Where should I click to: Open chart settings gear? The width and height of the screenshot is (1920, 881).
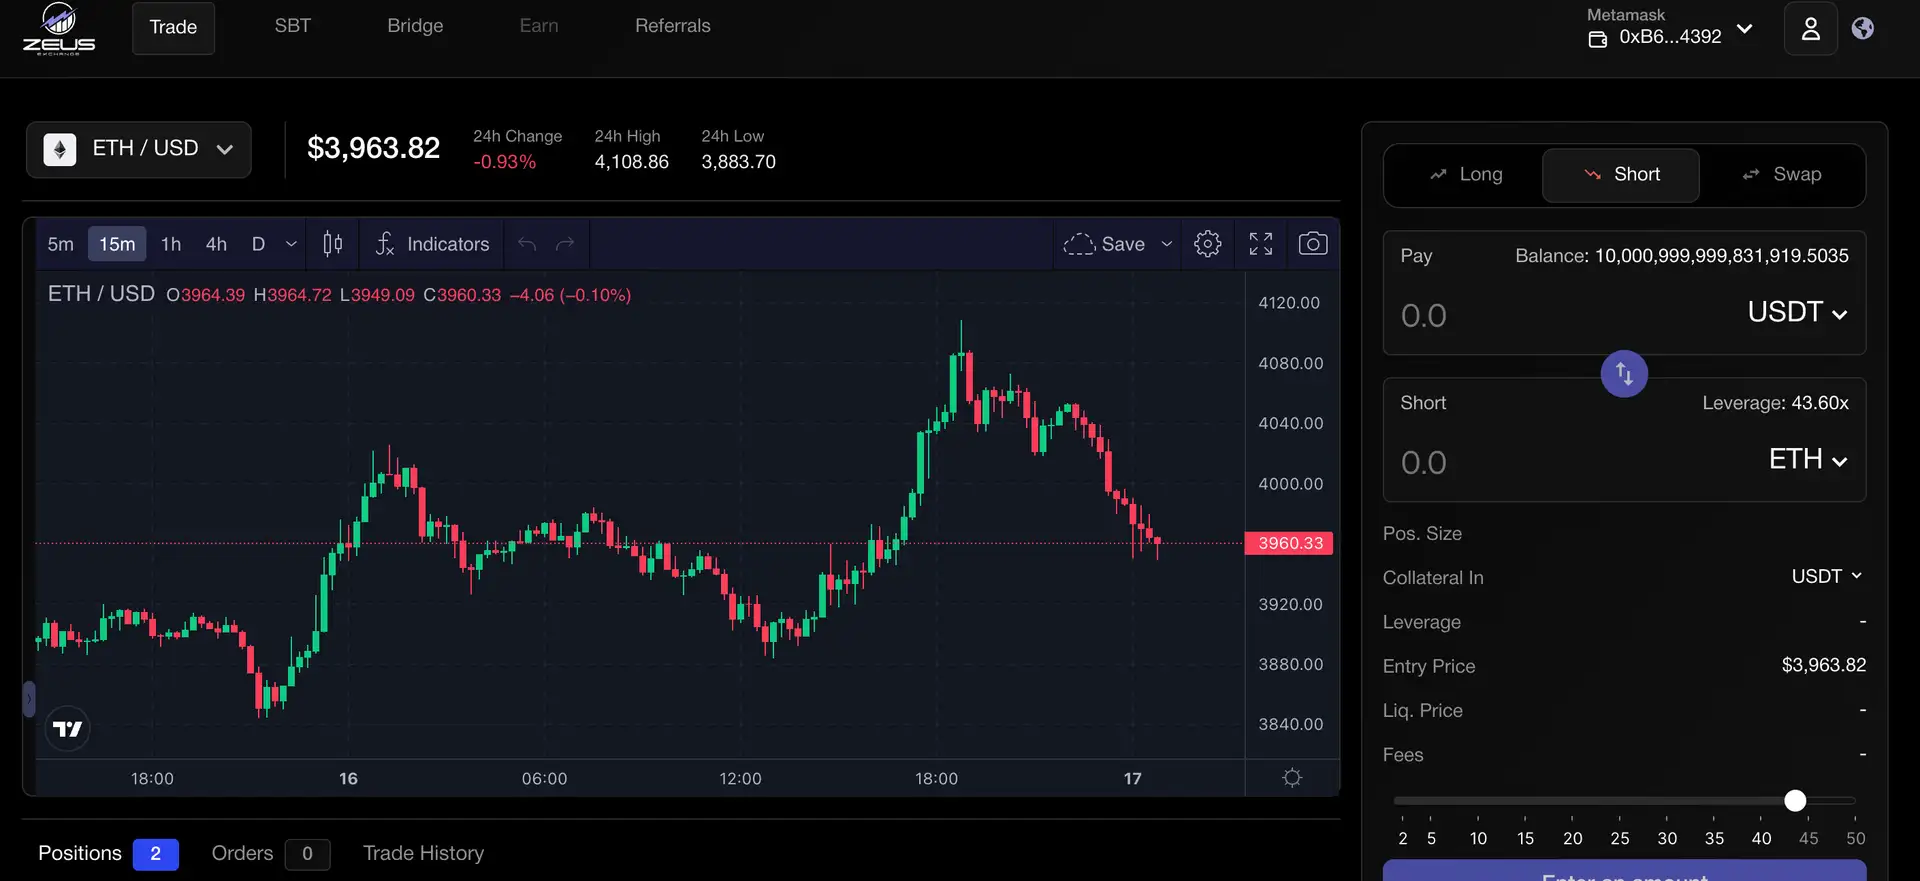click(1207, 244)
